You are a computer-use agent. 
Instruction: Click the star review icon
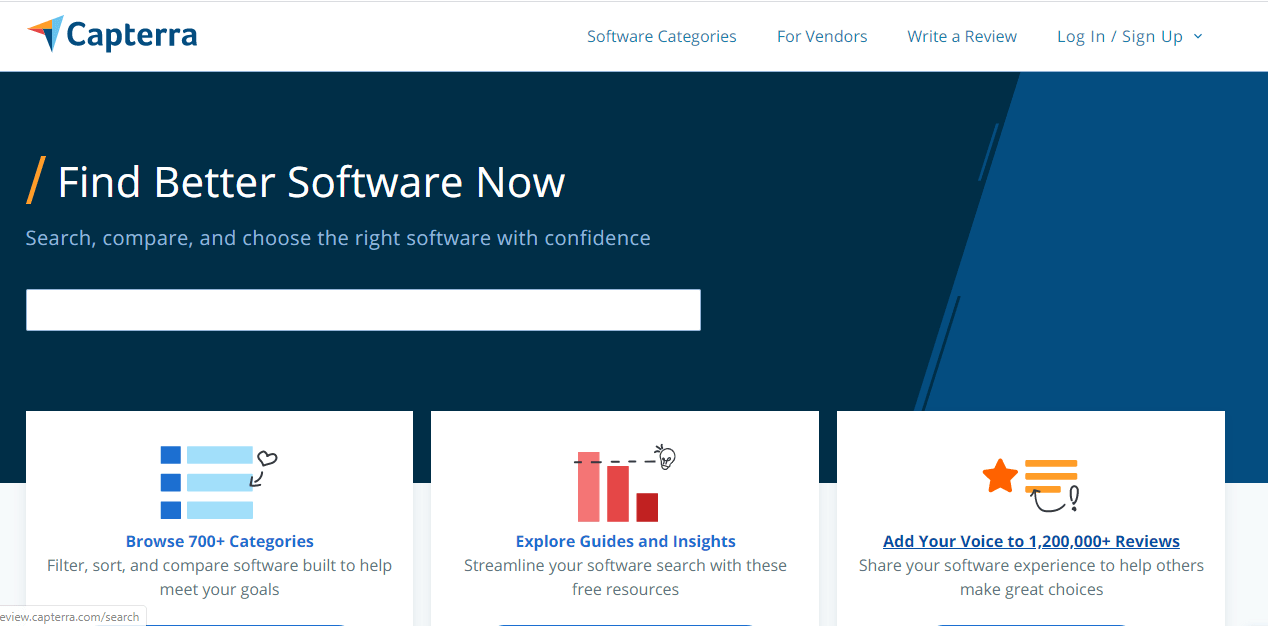point(1031,484)
